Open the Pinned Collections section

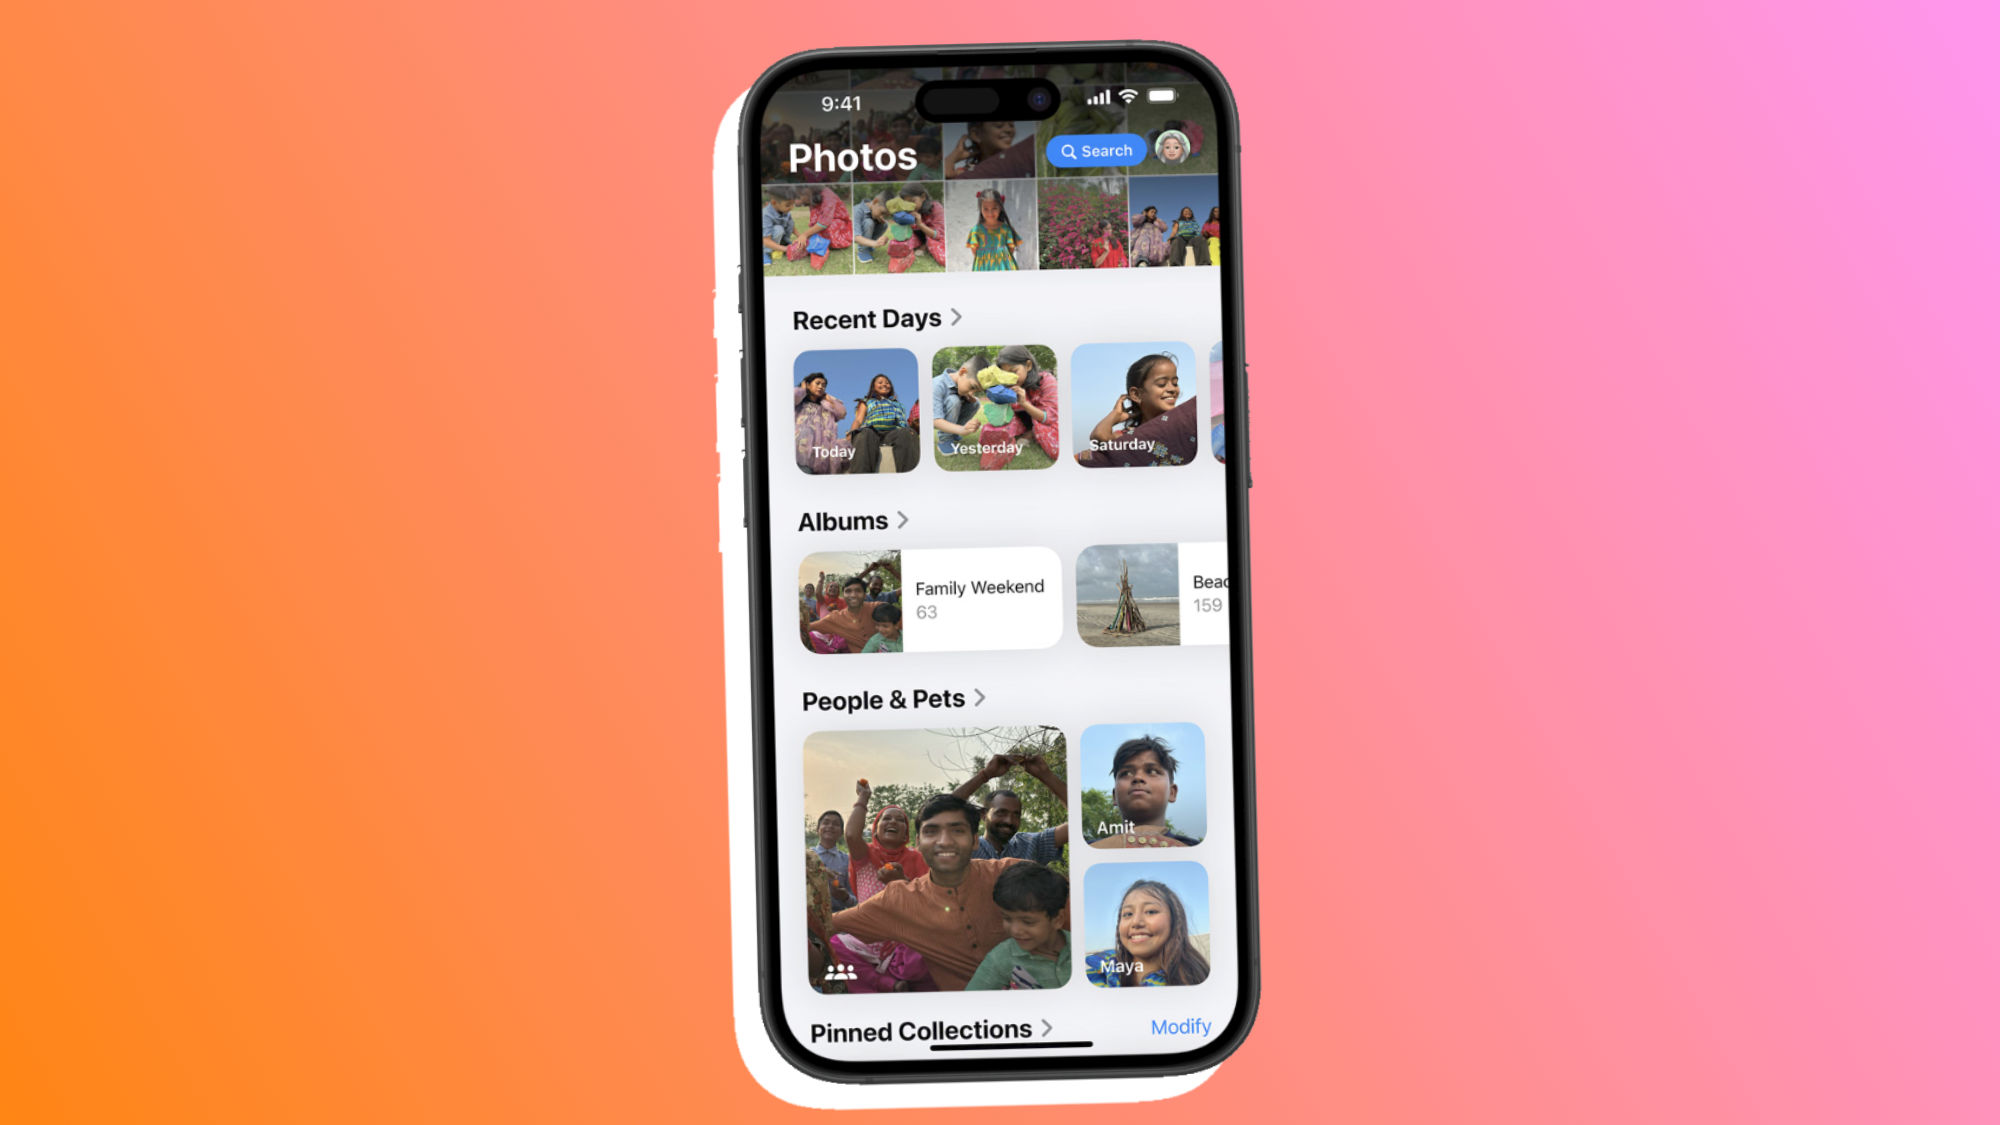tap(923, 1029)
